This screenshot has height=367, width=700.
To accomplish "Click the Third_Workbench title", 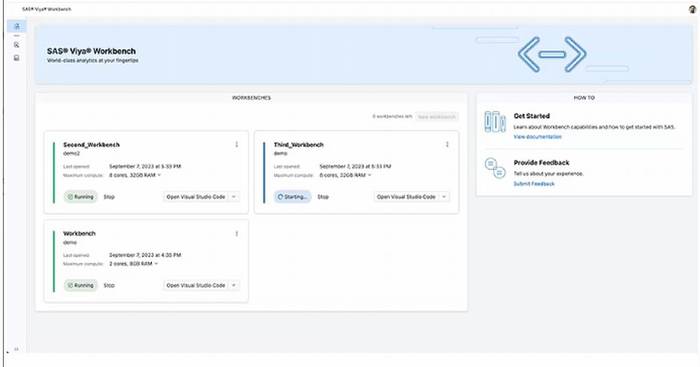I will pos(299,145).
